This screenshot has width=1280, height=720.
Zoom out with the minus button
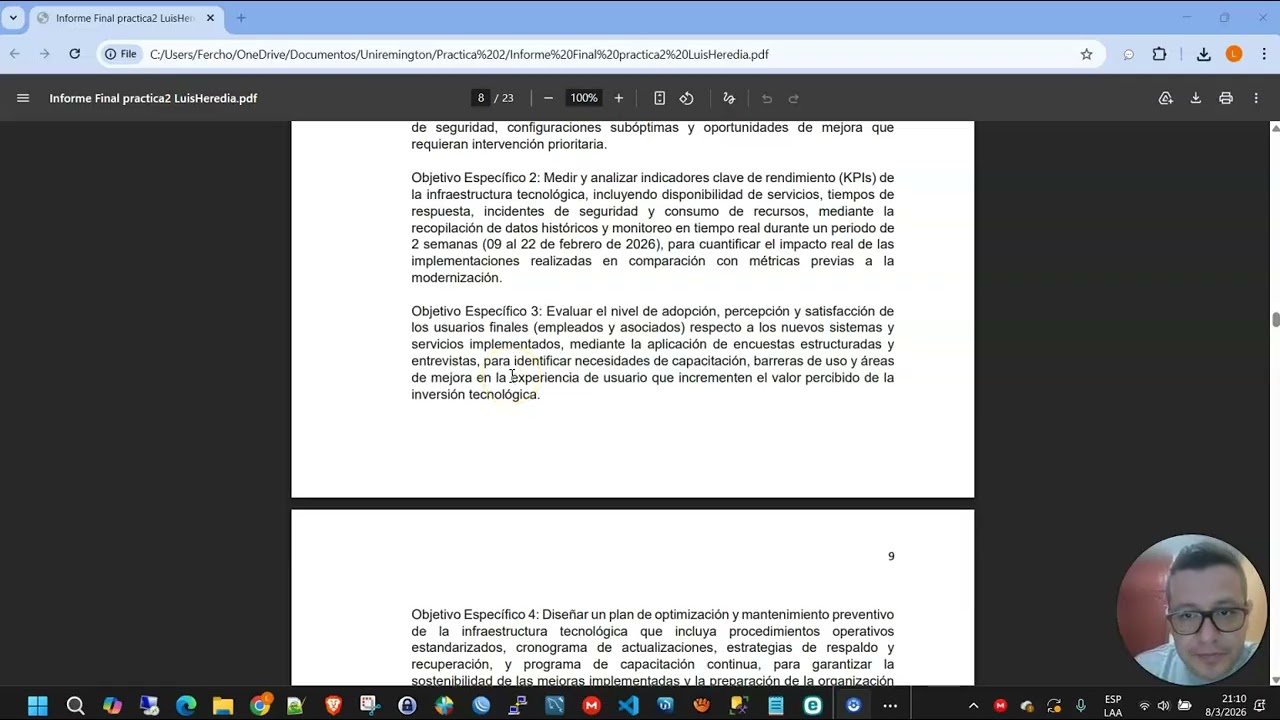(548, 98)
